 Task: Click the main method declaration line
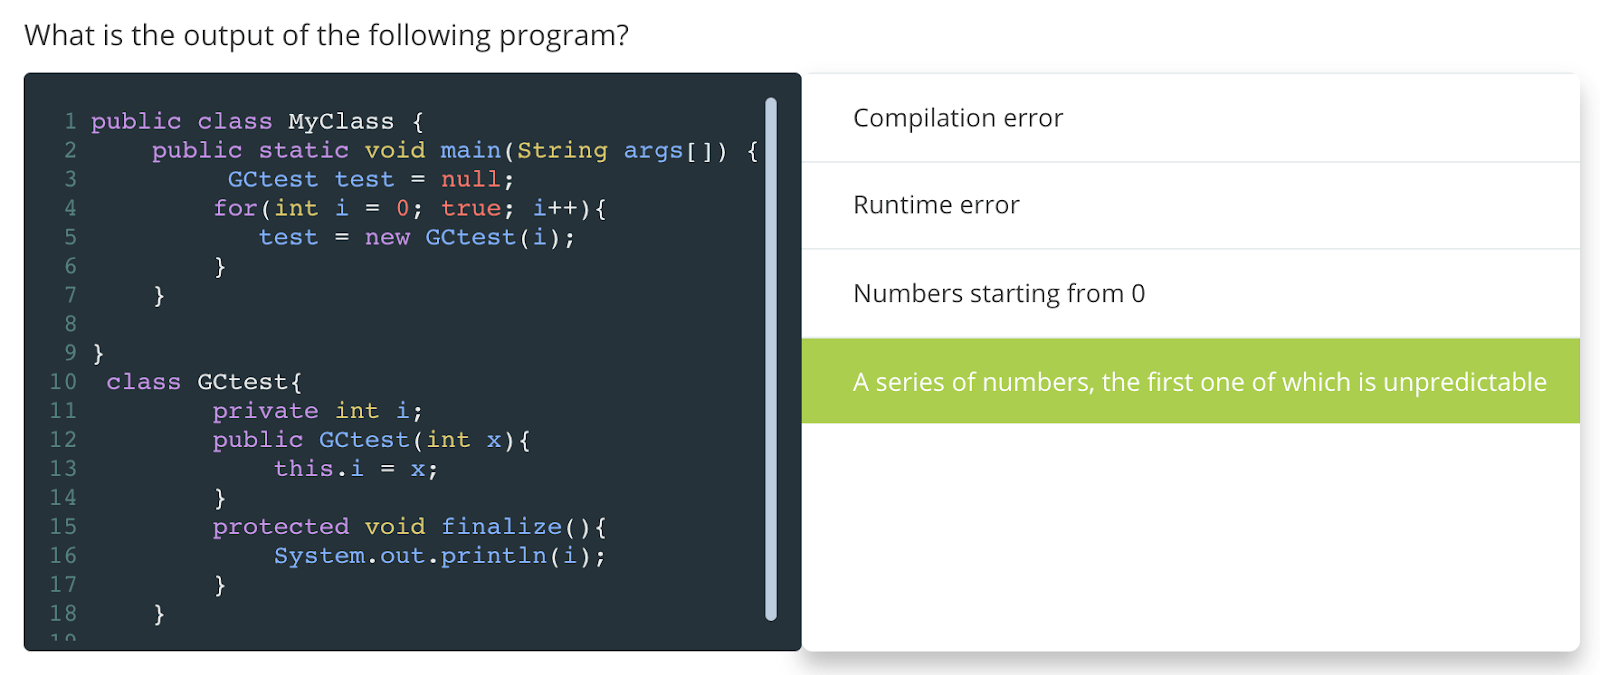coord(454,151)
